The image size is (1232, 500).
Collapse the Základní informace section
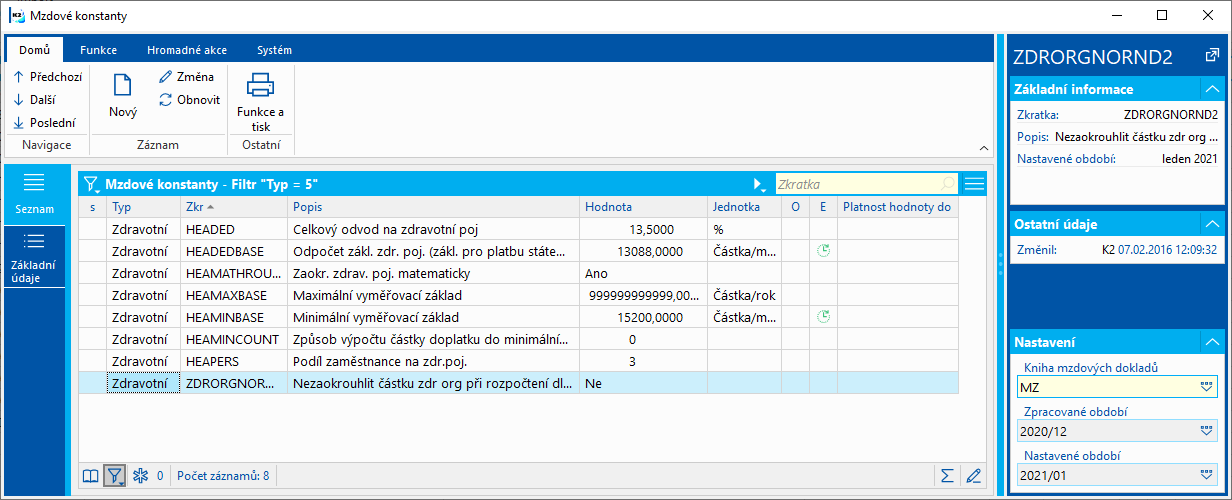[1210, 89]
